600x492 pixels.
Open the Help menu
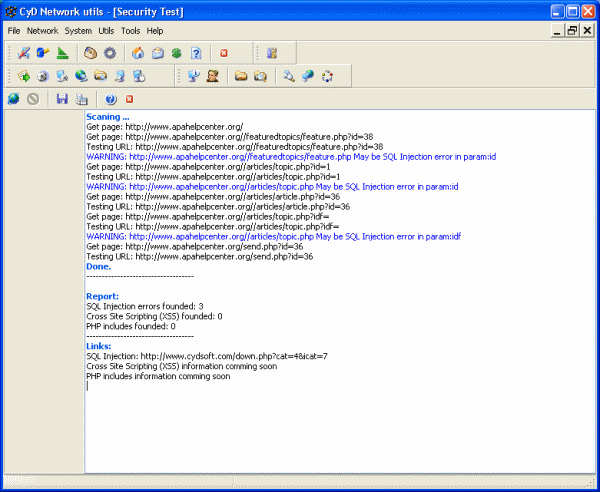(x=155, y=31)
